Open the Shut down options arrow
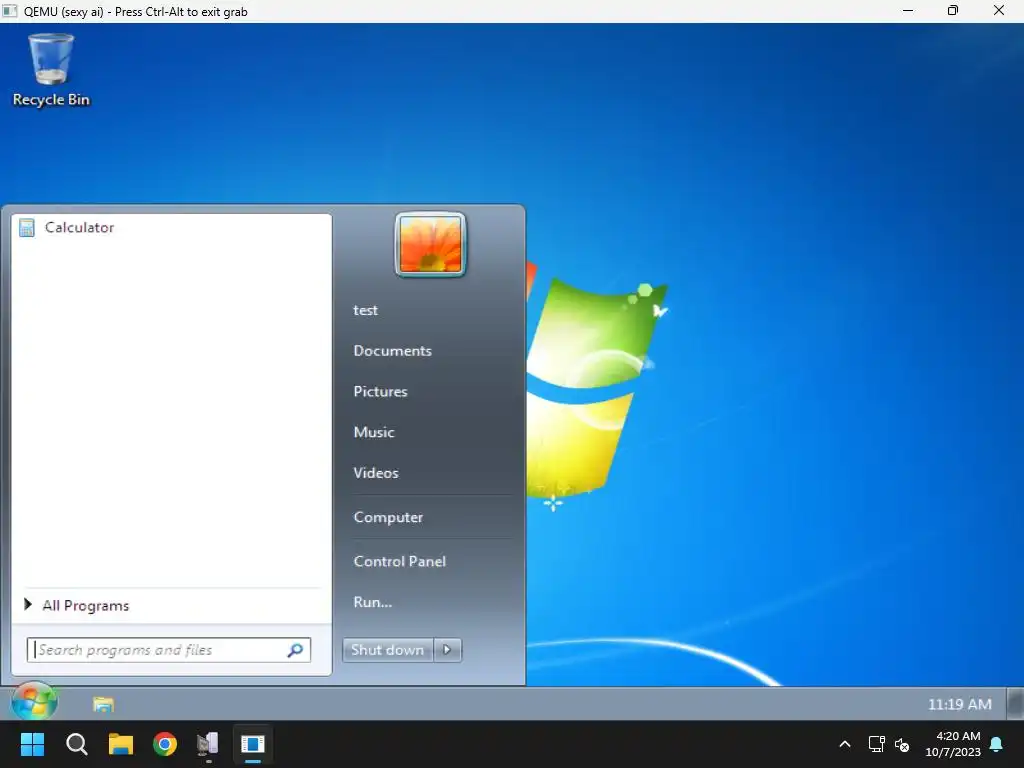Viewport: 1024px width, 768px height. point(447,650)
